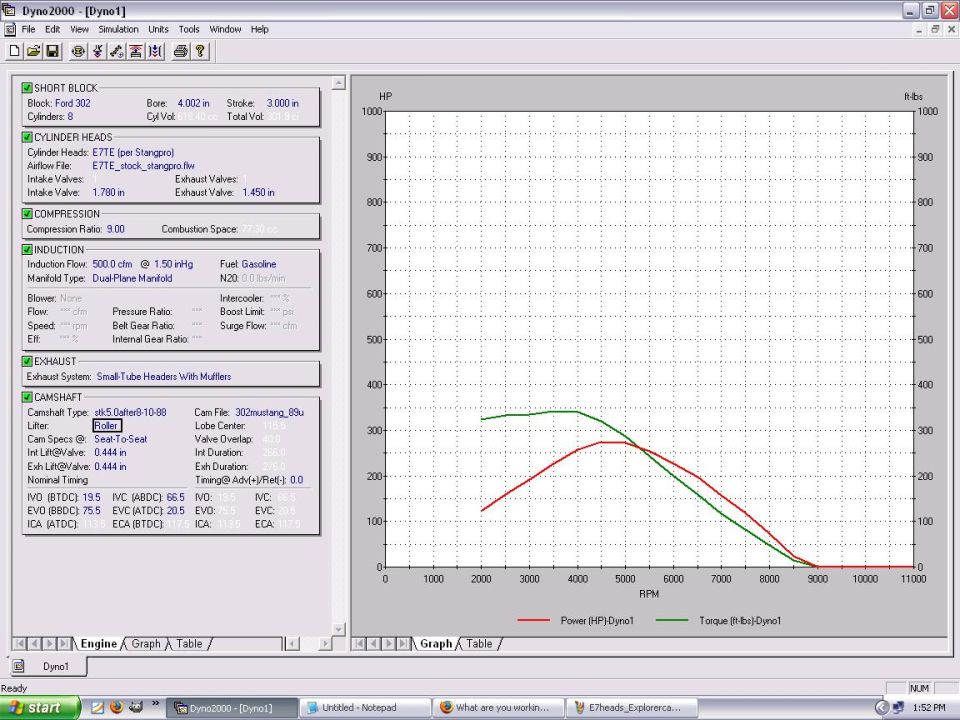Open the Tools menu
Image resolution: width=960 pixels, height=720 pixels.
tap(189, 29)
